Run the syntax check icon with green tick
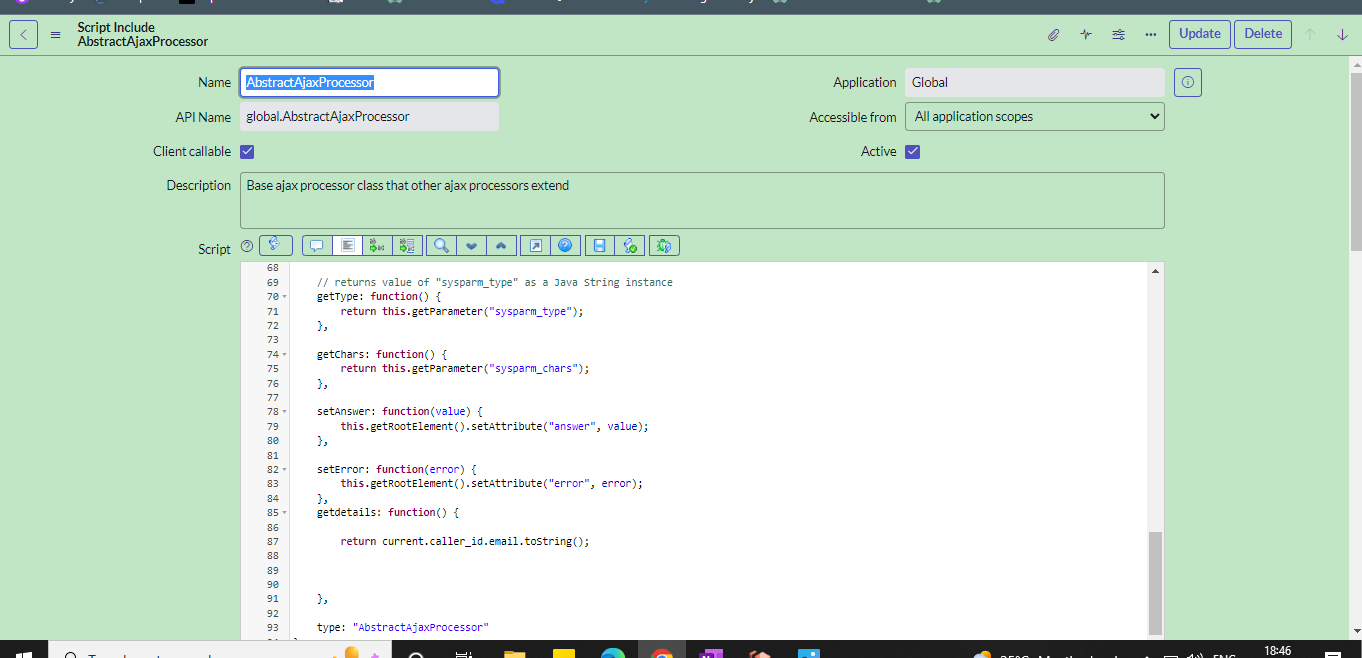Image resolution: width=1362 pixels, height=658 pixels. [630, 245]
